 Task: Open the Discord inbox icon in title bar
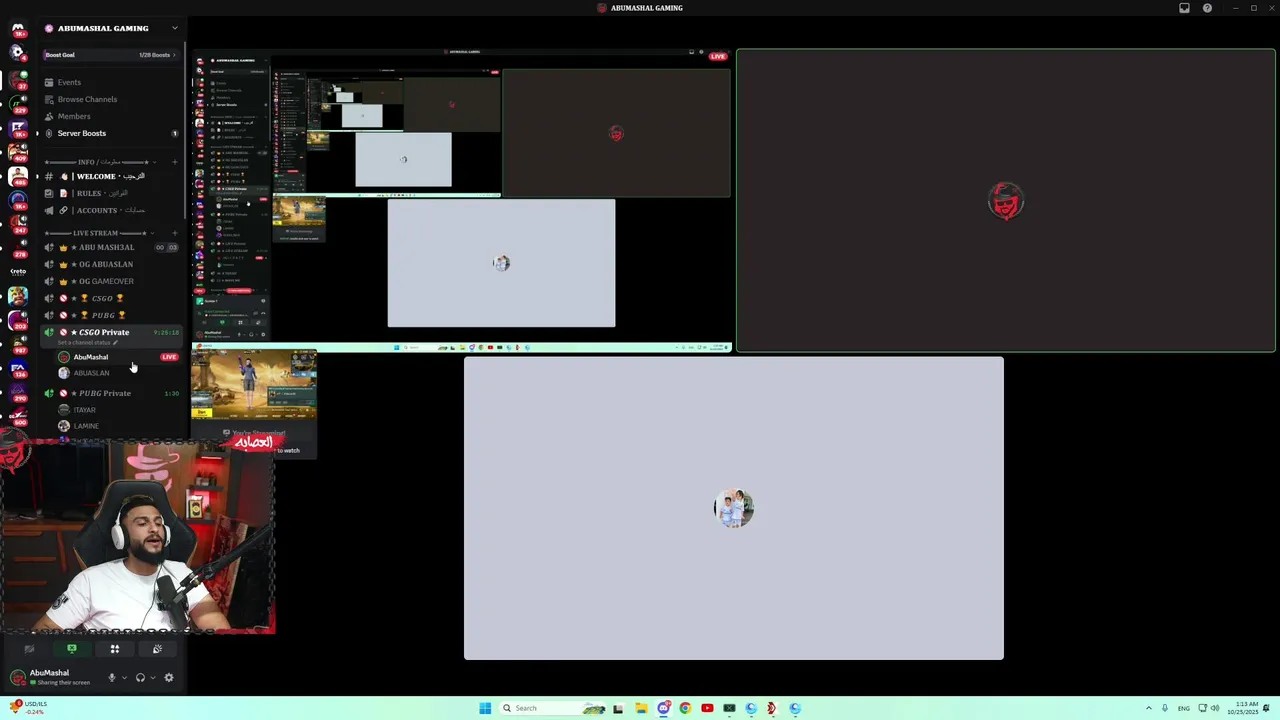click(1184, 8)
